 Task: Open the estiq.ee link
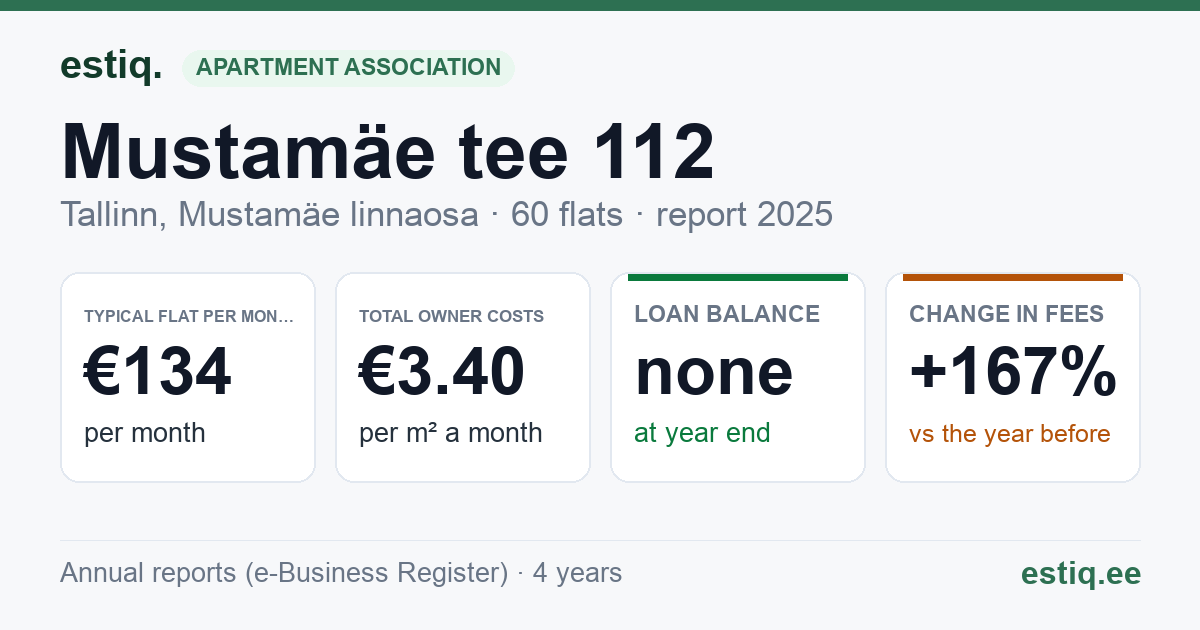[1080, 574]
